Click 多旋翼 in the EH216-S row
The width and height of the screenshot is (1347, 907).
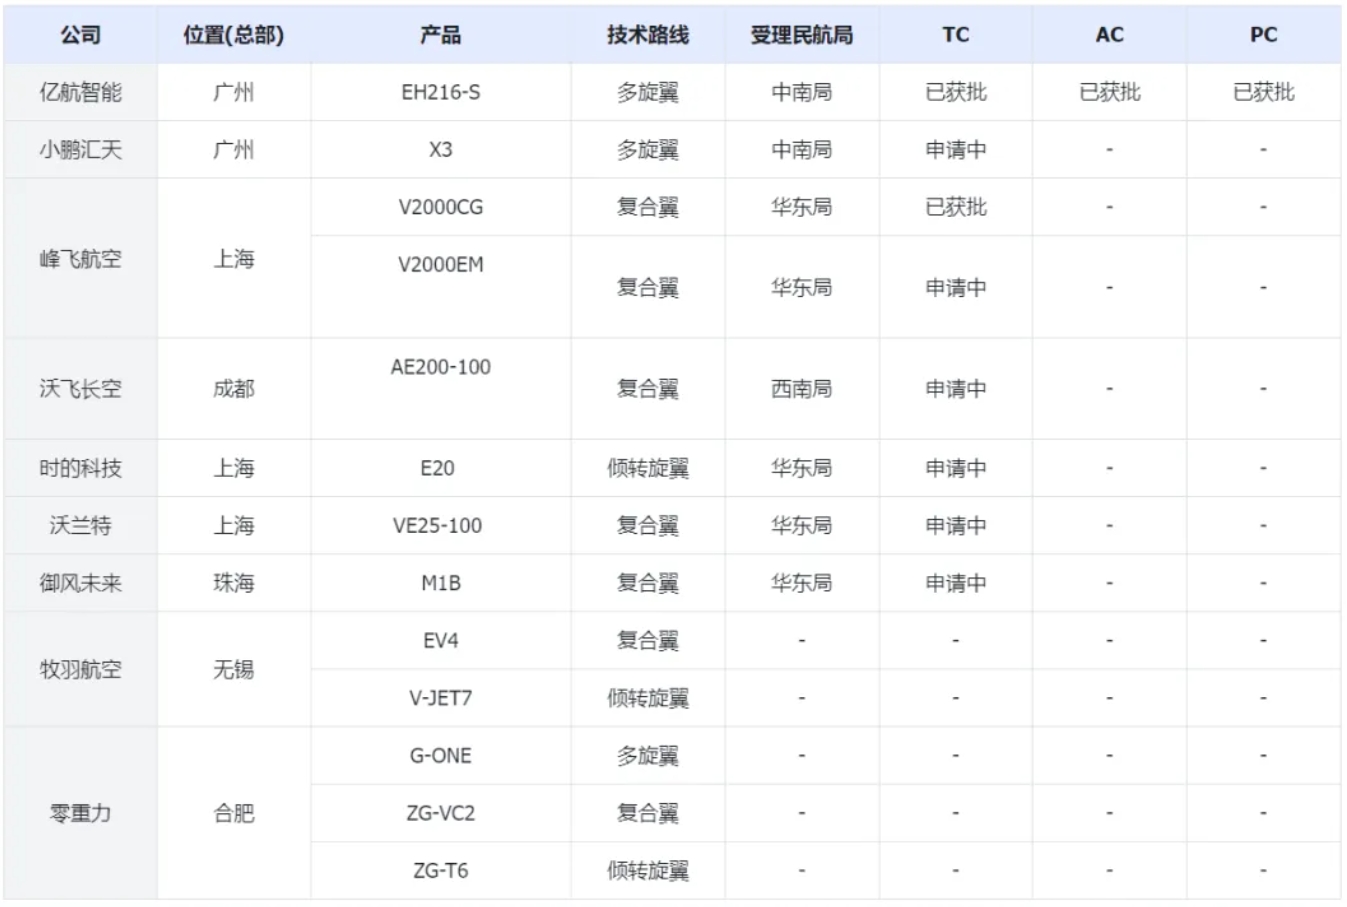click(x=648, y=93)
